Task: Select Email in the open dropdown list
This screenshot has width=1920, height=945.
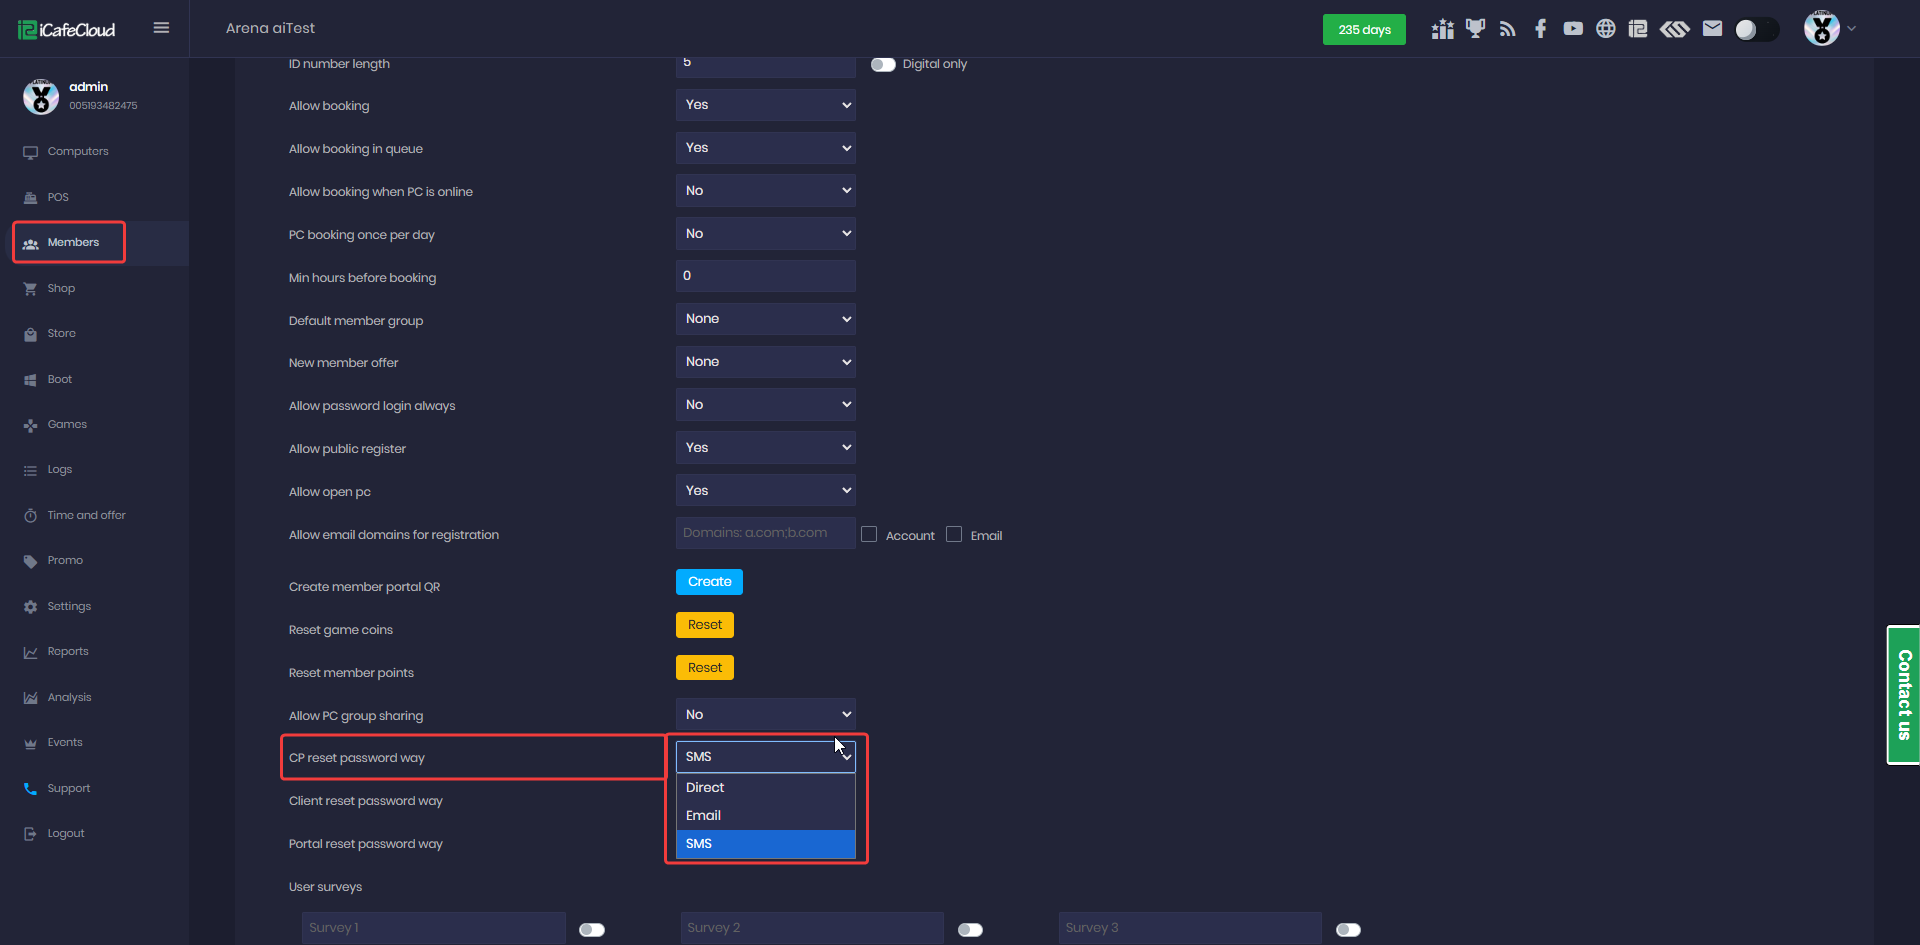Action: point(766,816)
